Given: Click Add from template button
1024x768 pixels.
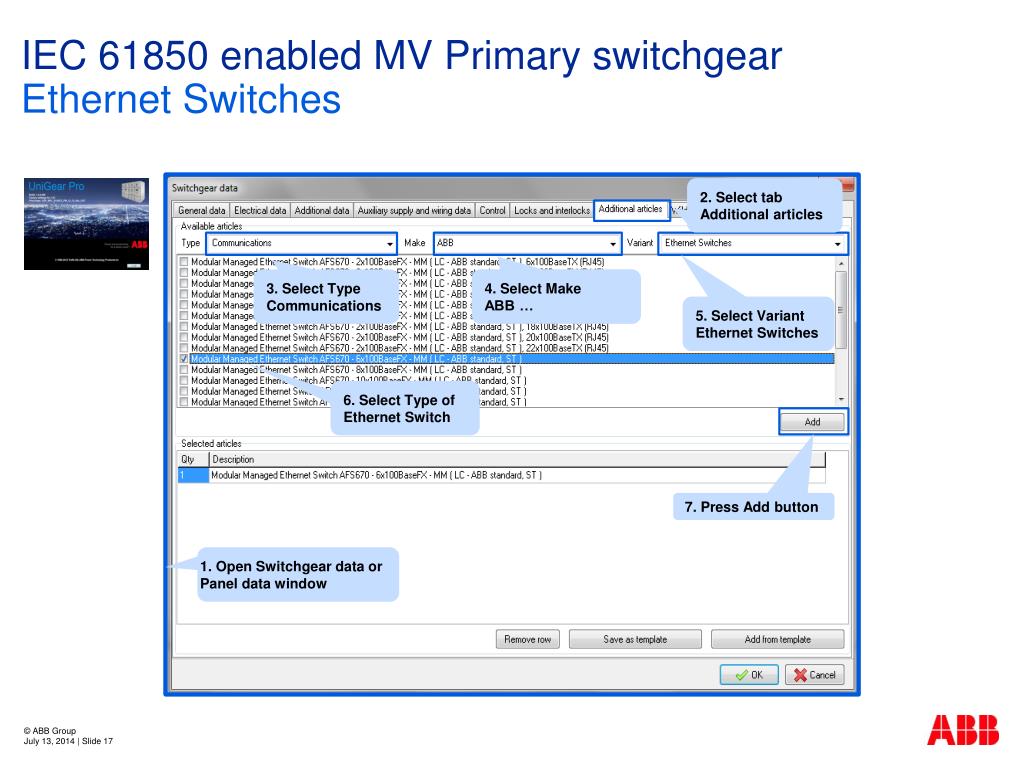Looking at the screenshot, I should point(777,639).
